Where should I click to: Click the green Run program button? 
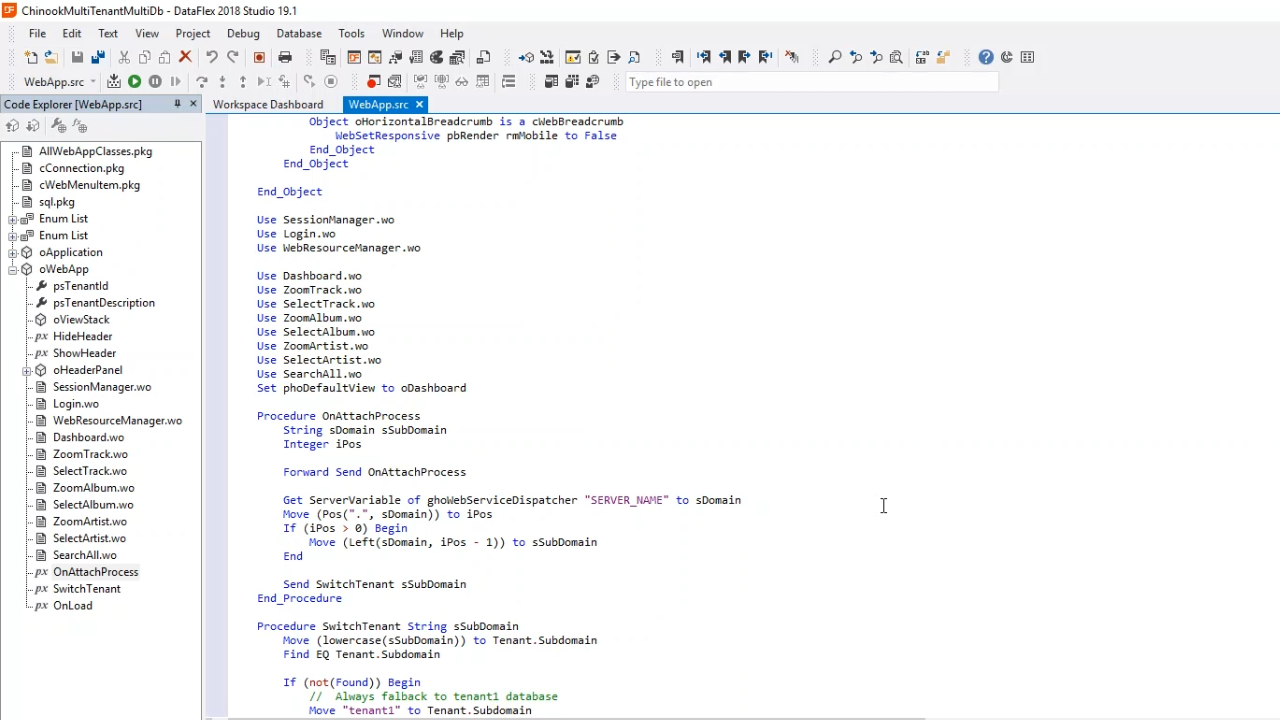click(x=134, y=82)
